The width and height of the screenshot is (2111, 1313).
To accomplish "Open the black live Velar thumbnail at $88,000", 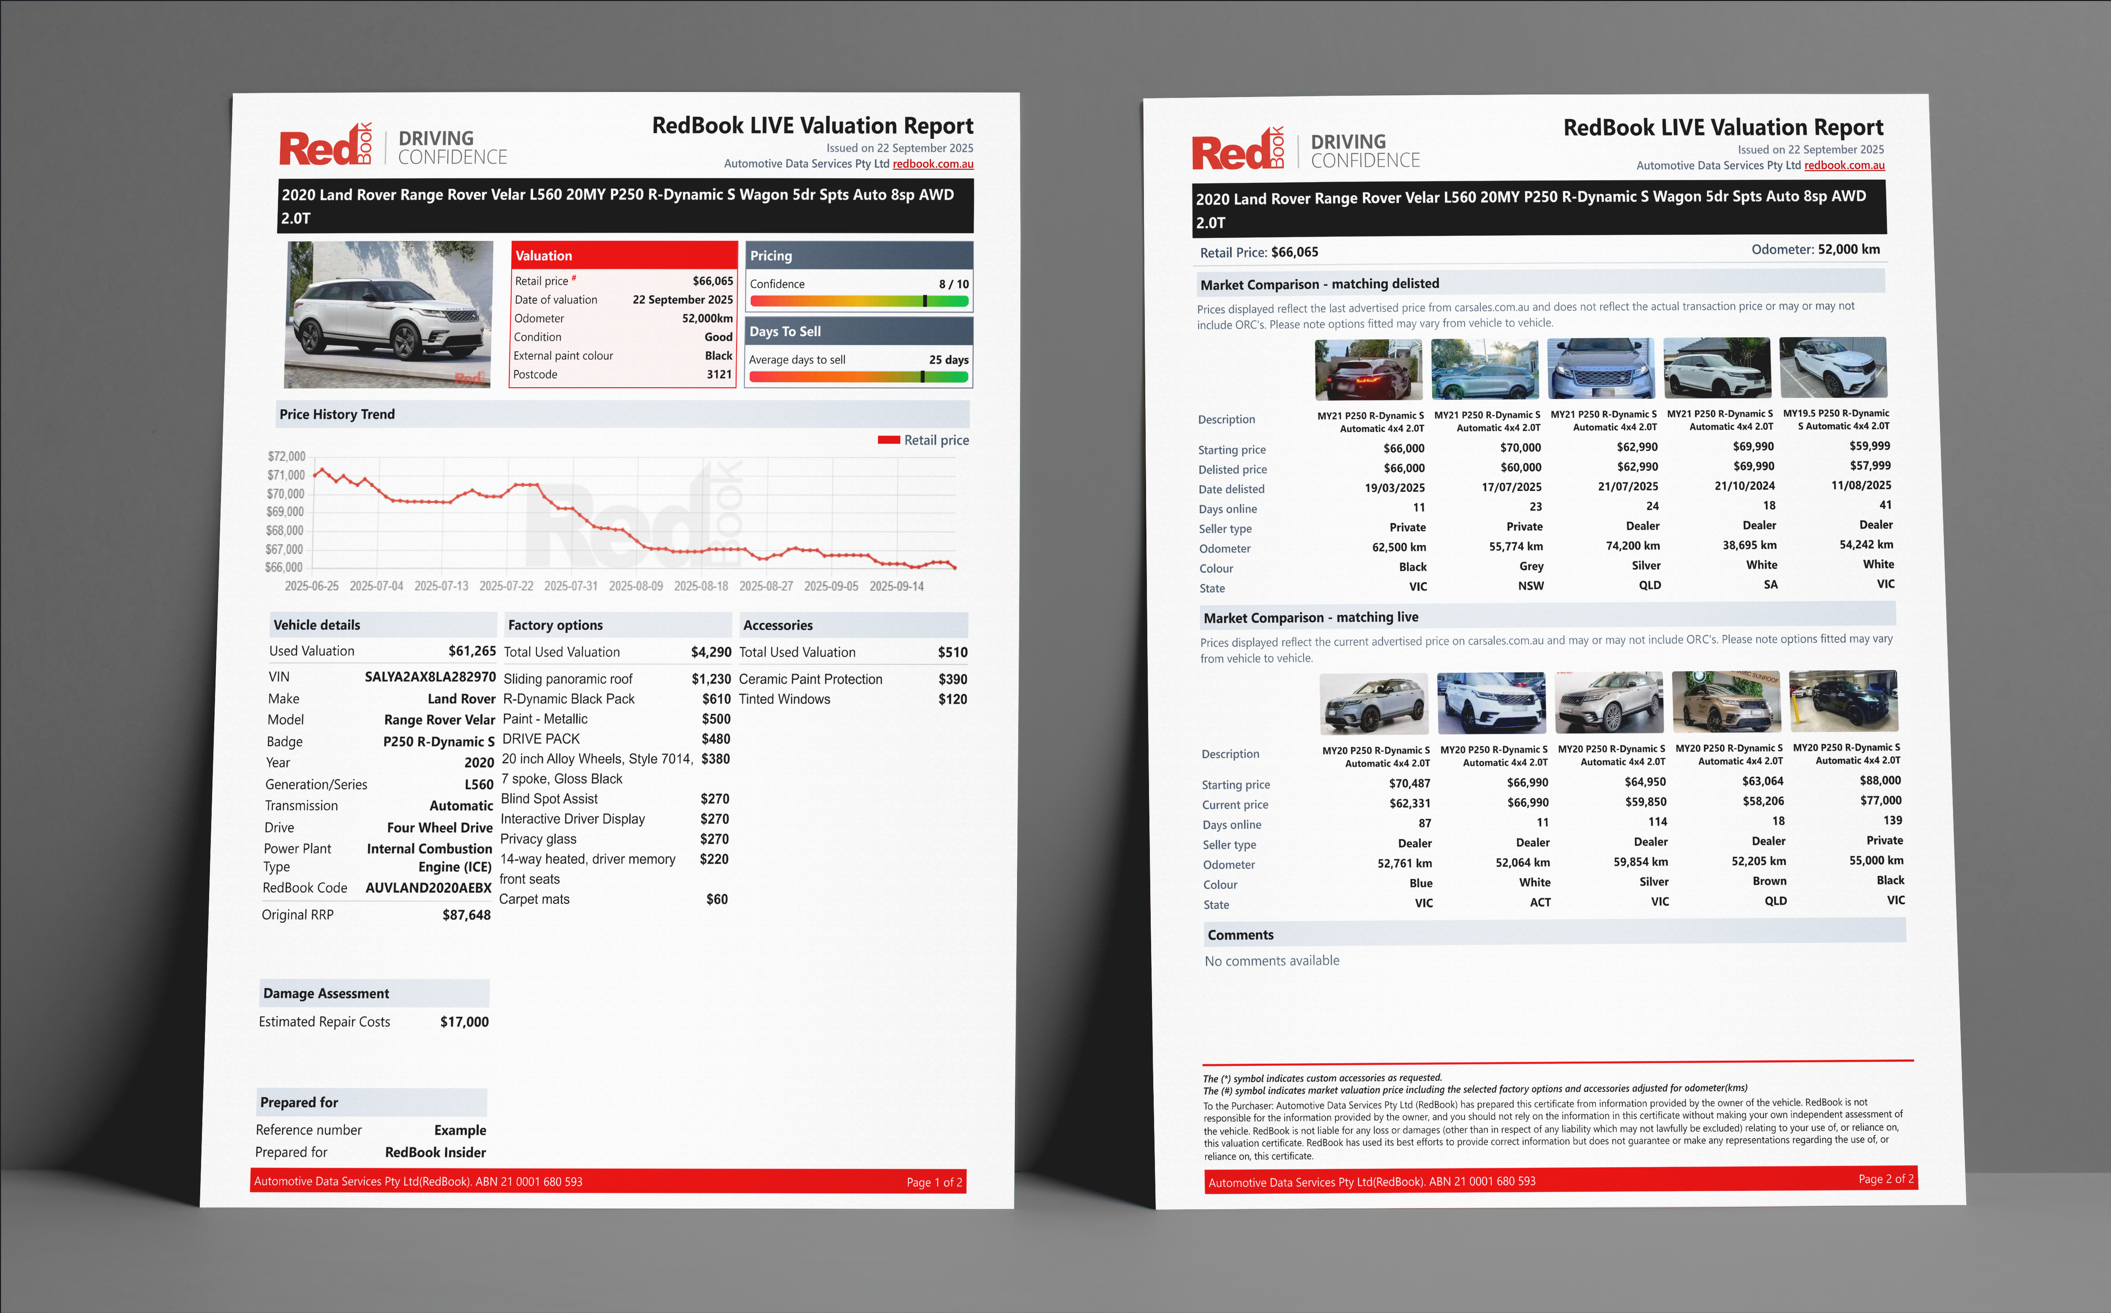I will click(1843, 701).
